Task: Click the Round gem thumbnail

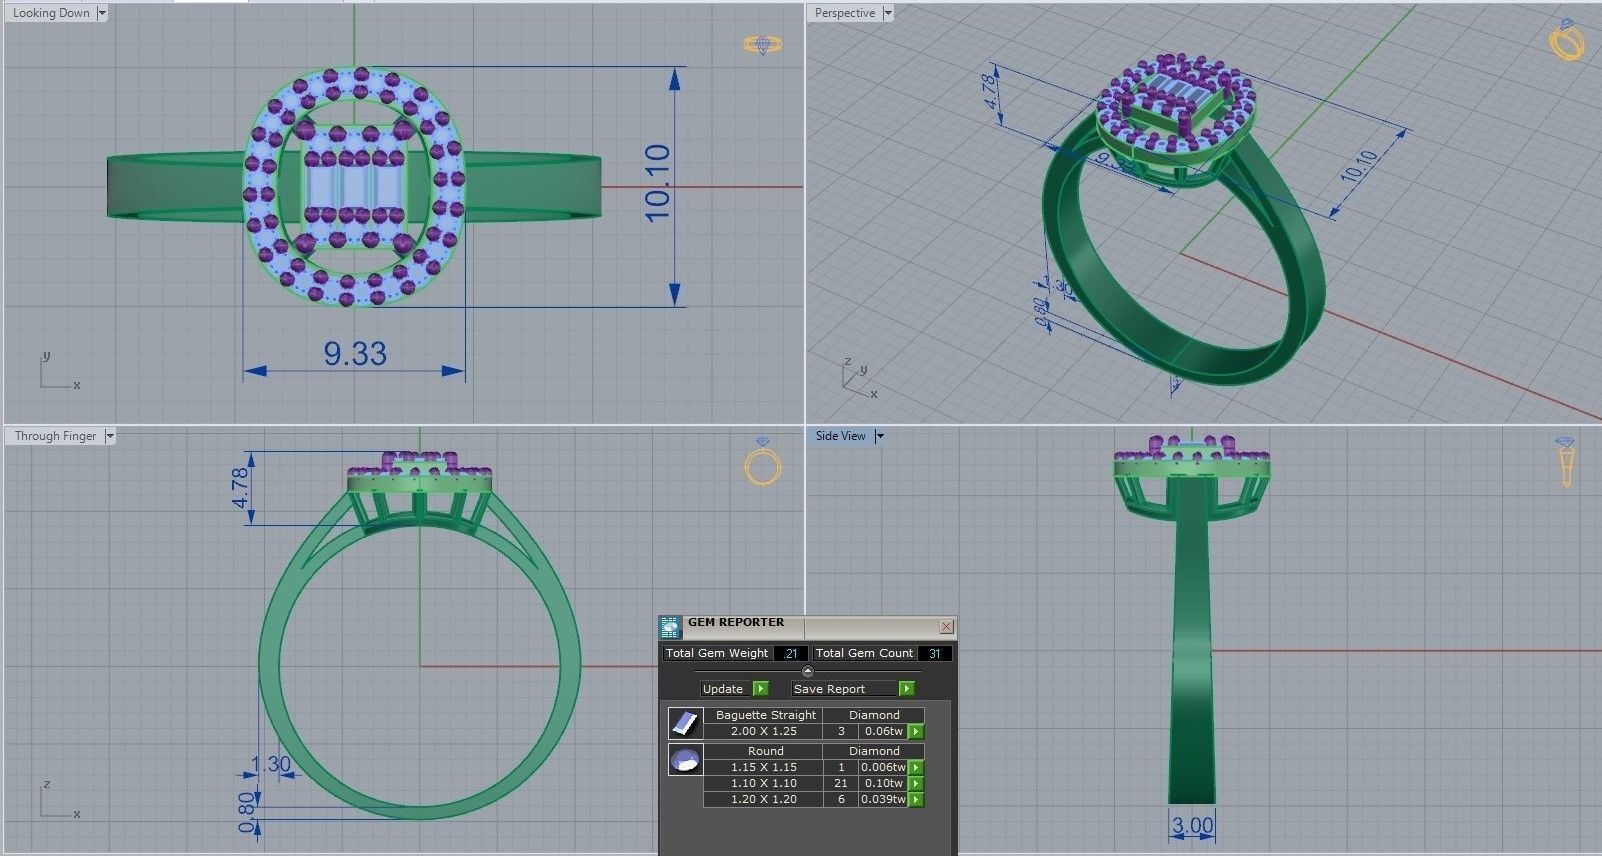Action: point(685,760)
